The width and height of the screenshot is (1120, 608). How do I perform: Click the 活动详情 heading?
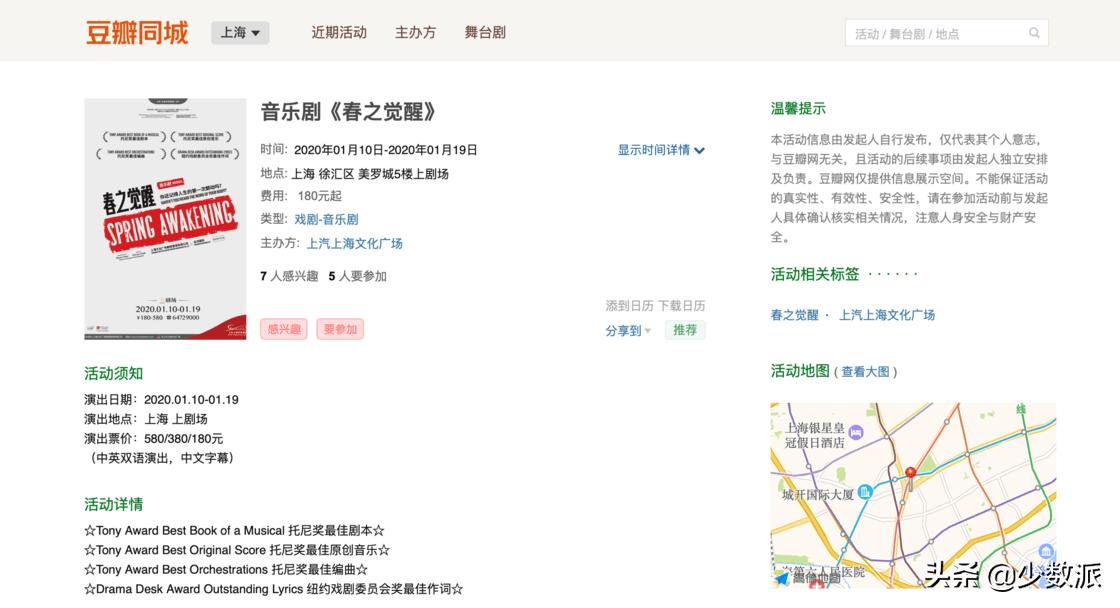point(114,504)
